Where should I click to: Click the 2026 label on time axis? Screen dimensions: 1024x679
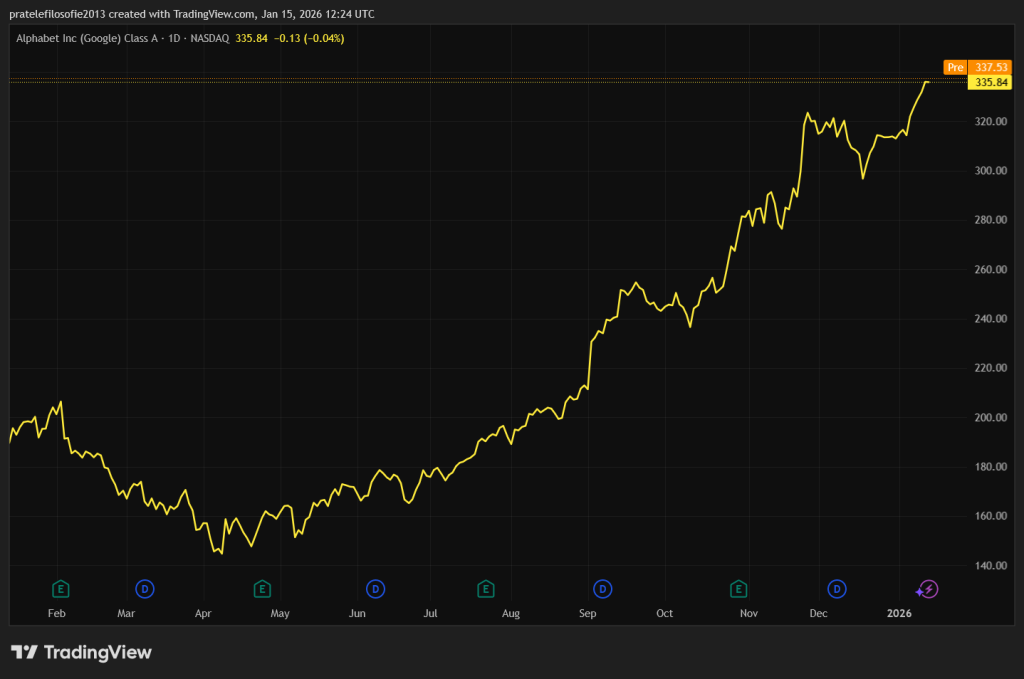pyautogui.click(x=899, y=613)
